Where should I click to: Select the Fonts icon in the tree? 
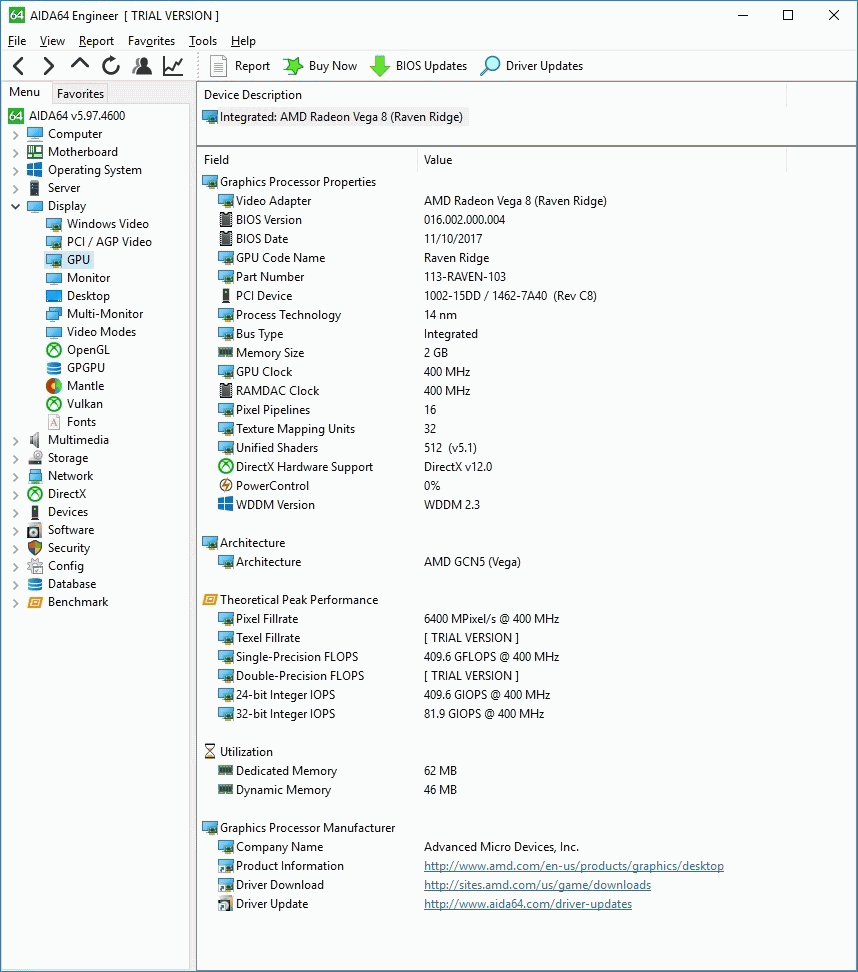[x=54, y=422]
